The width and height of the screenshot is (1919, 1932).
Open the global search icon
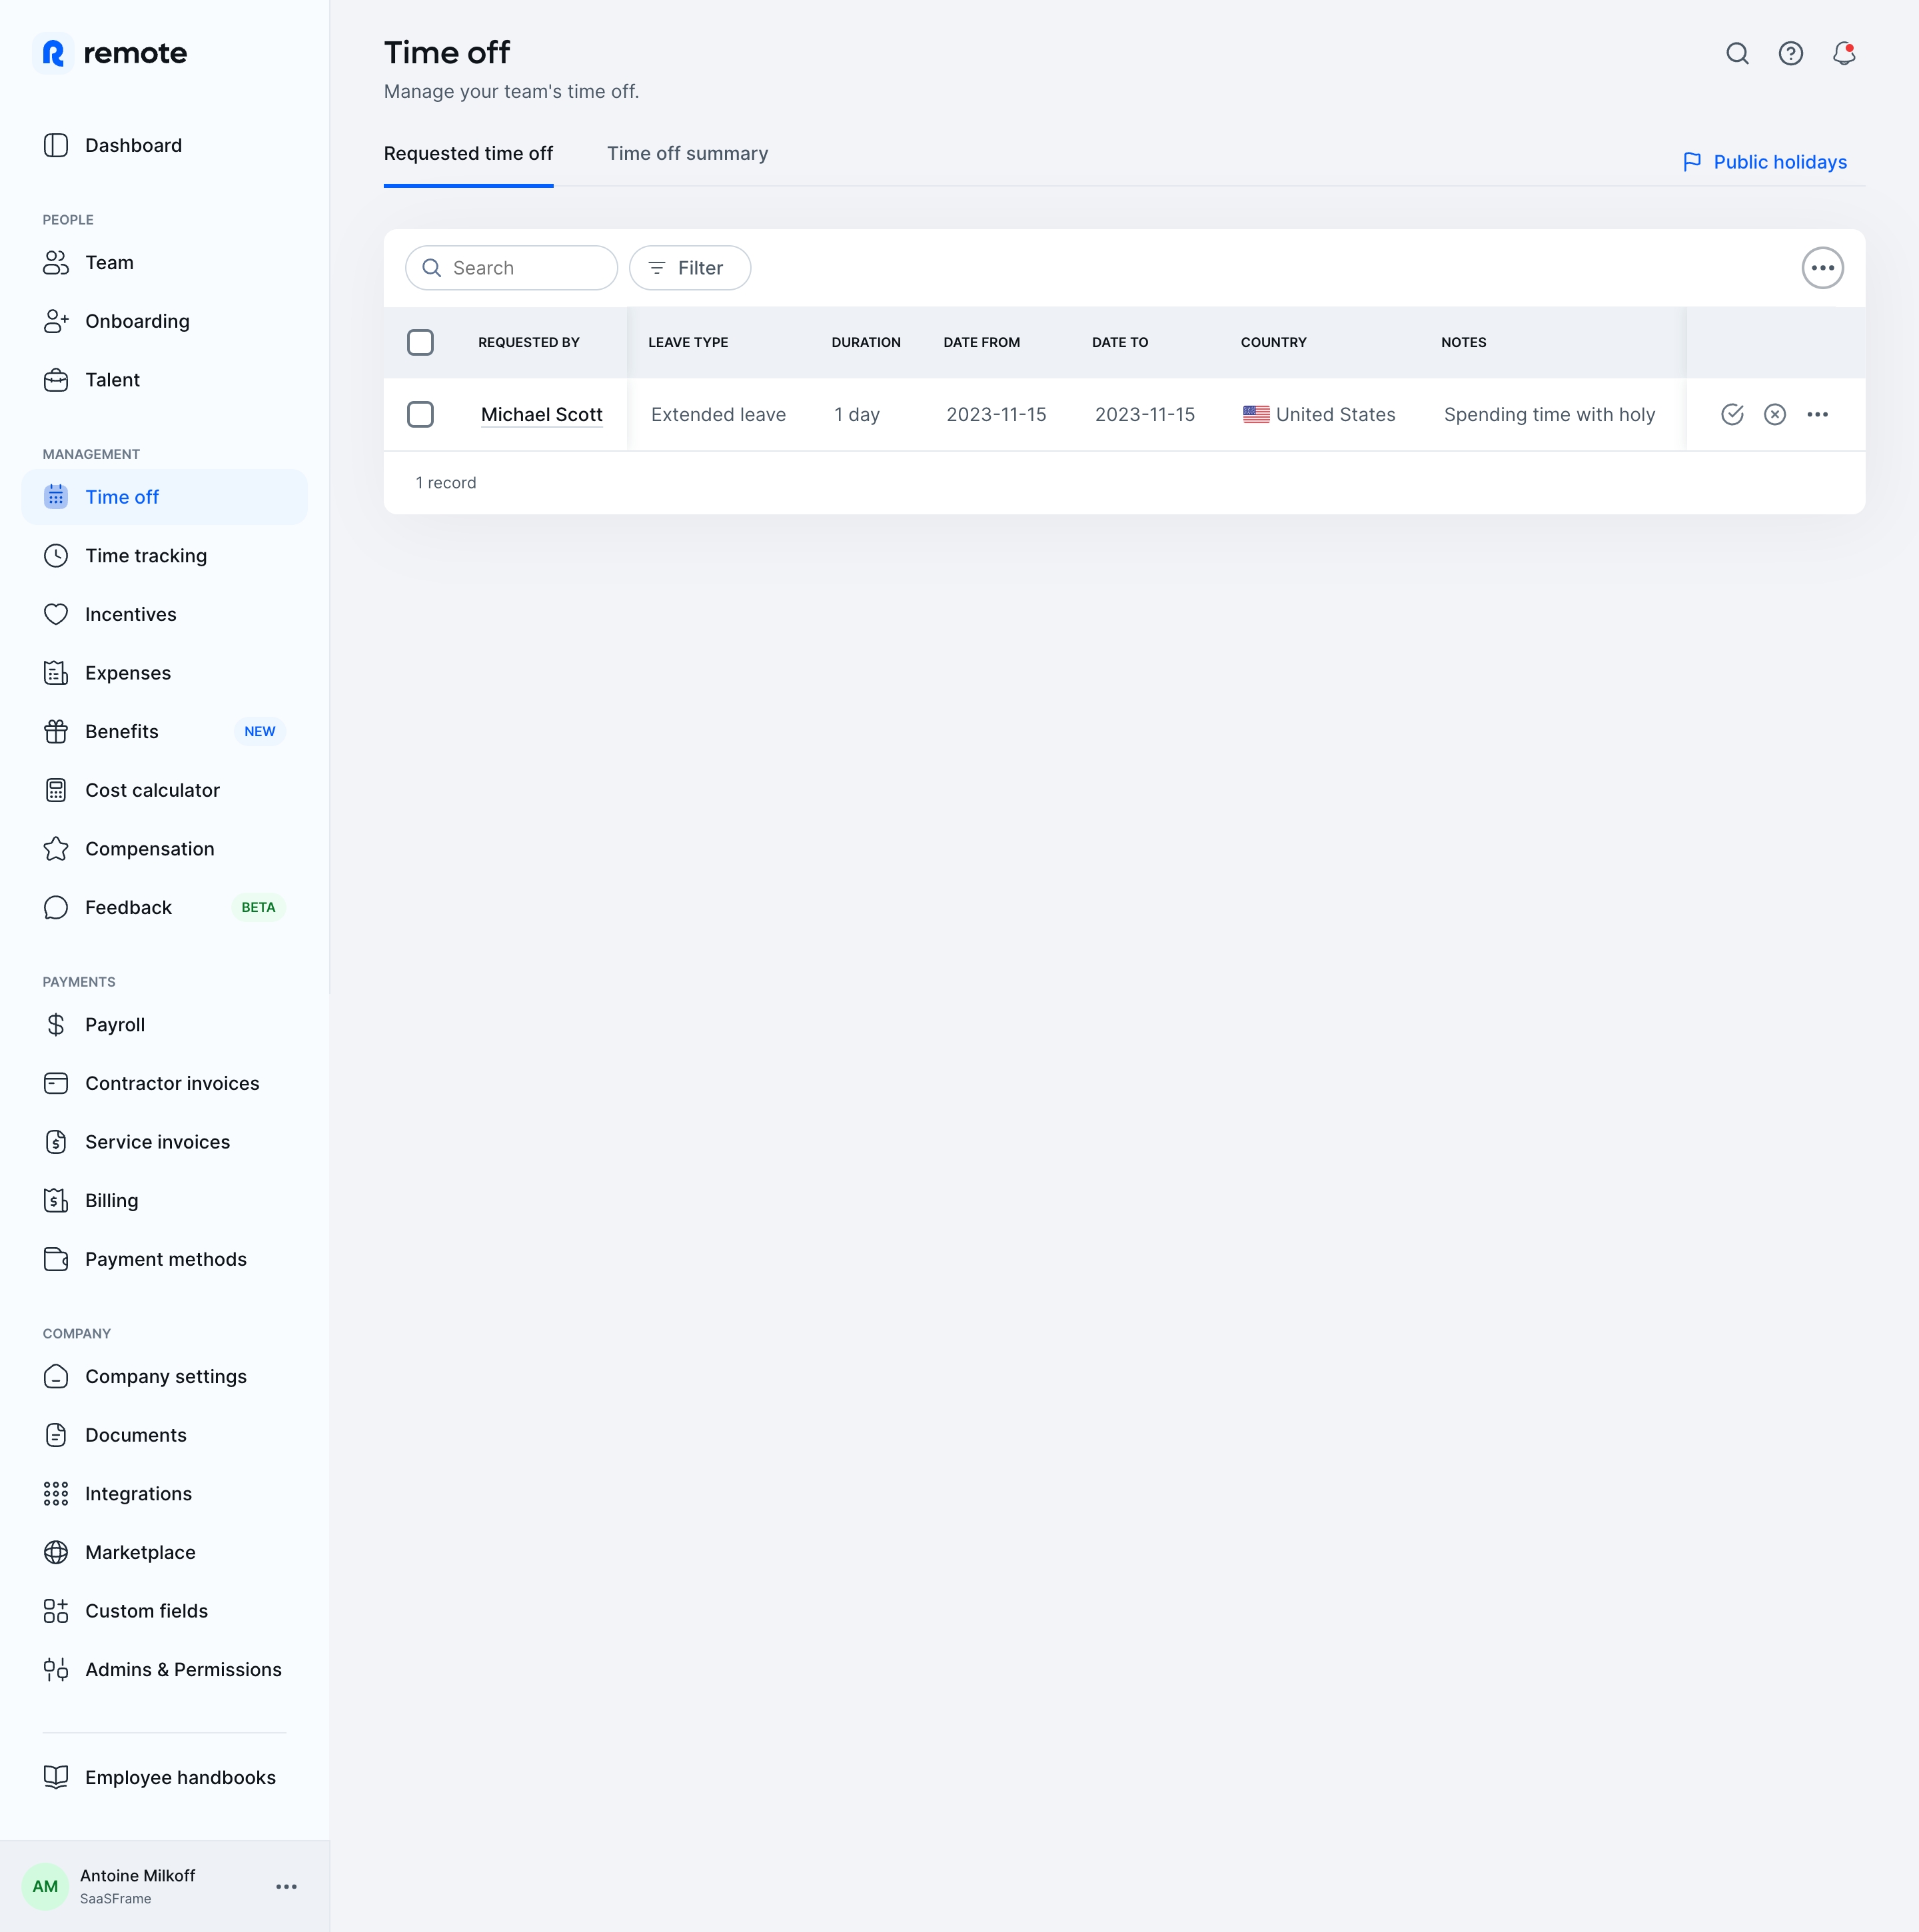[1737, 54]
